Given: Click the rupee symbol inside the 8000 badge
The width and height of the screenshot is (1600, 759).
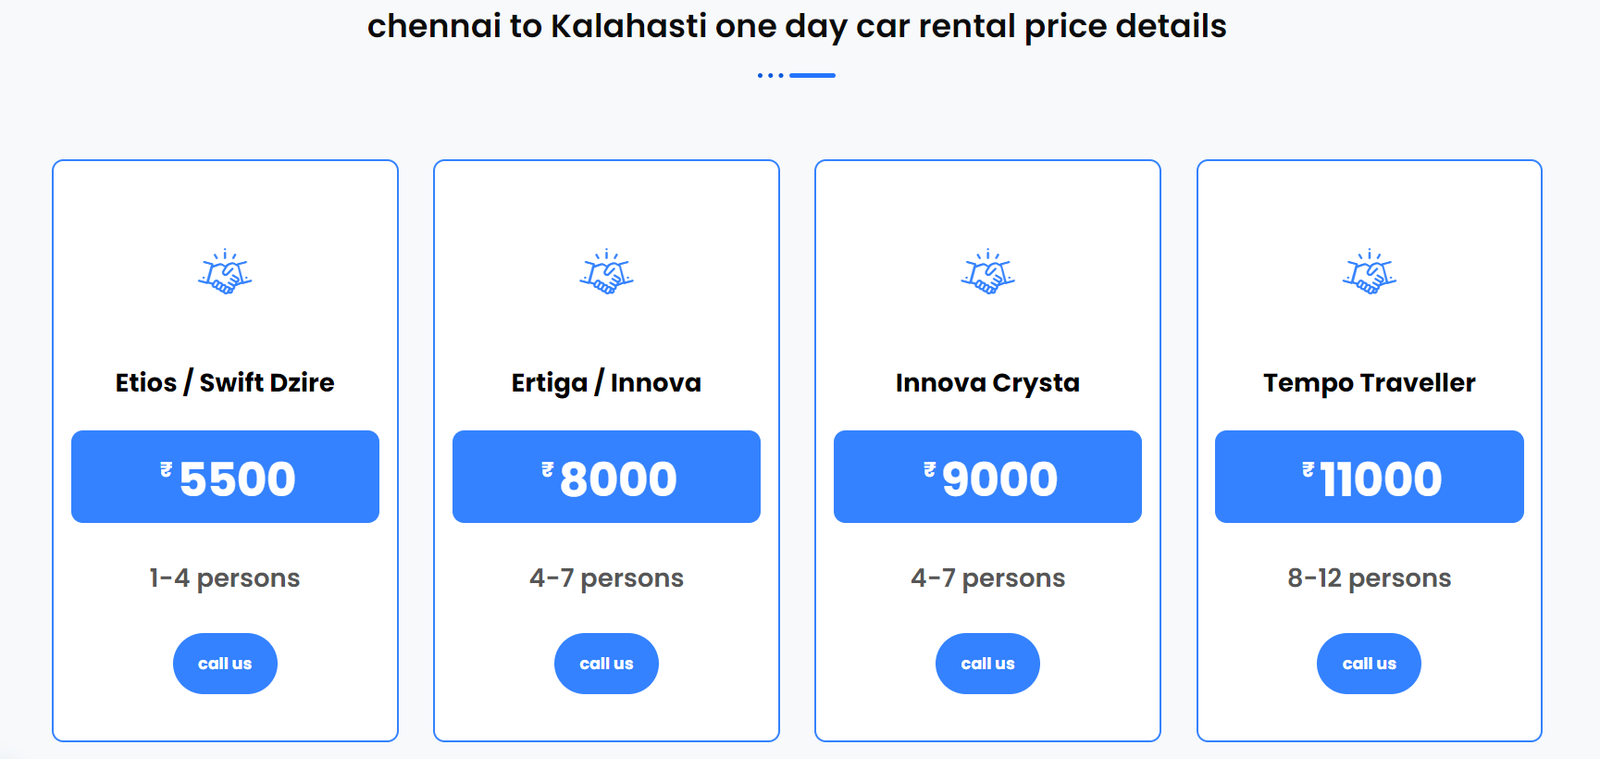Looking at the screenshot, I should click(545, 467).
